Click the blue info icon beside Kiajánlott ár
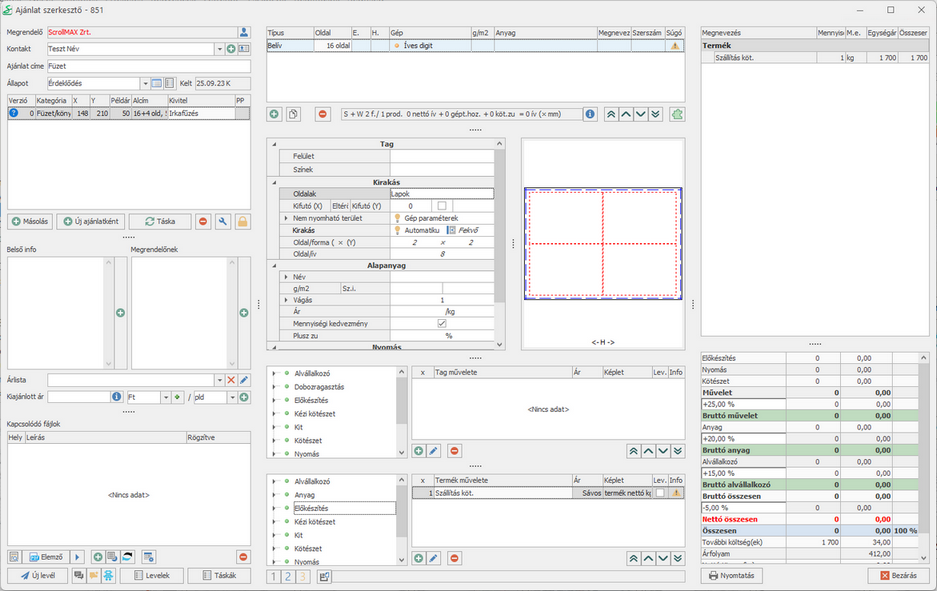The image size is (937, 591). (116, 397)
